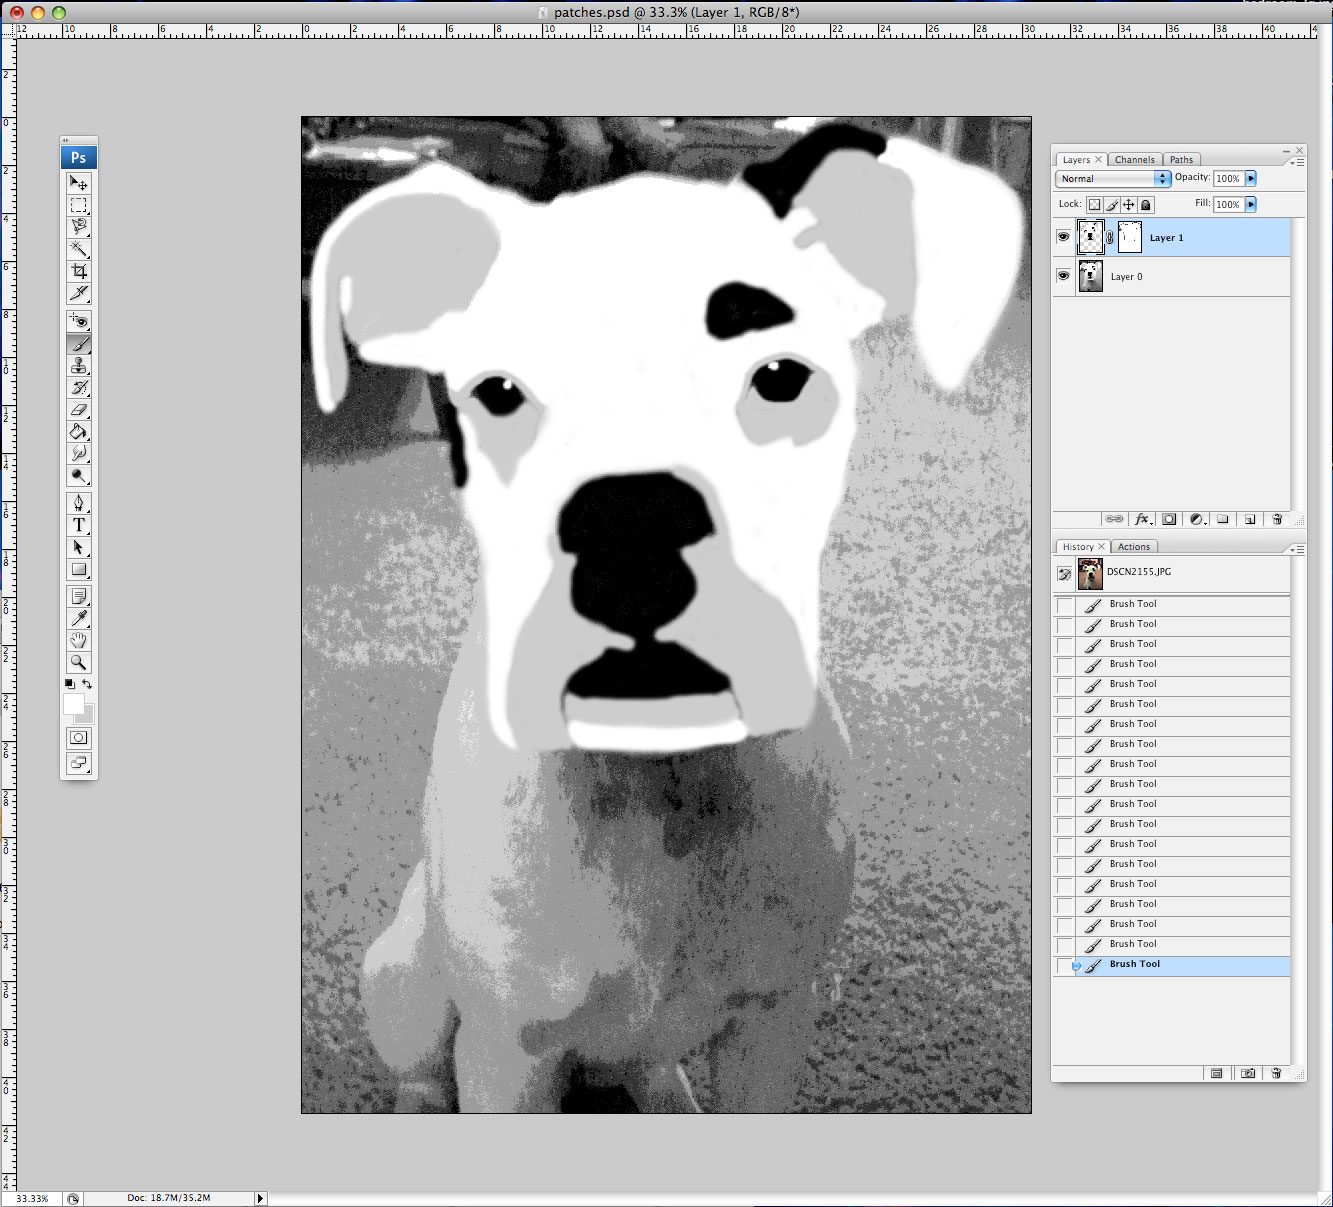Switch to the Channels tab
This screenshot has width=1333, height=1207.
point(1134,160)
